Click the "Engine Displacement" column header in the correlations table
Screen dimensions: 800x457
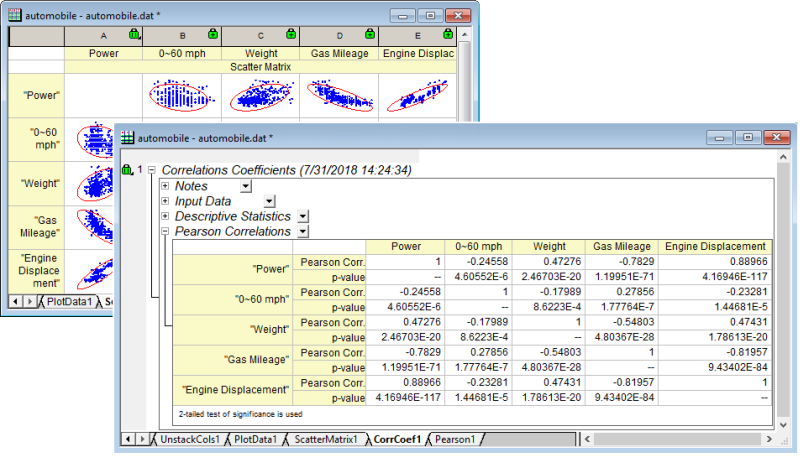pos(715,246)
